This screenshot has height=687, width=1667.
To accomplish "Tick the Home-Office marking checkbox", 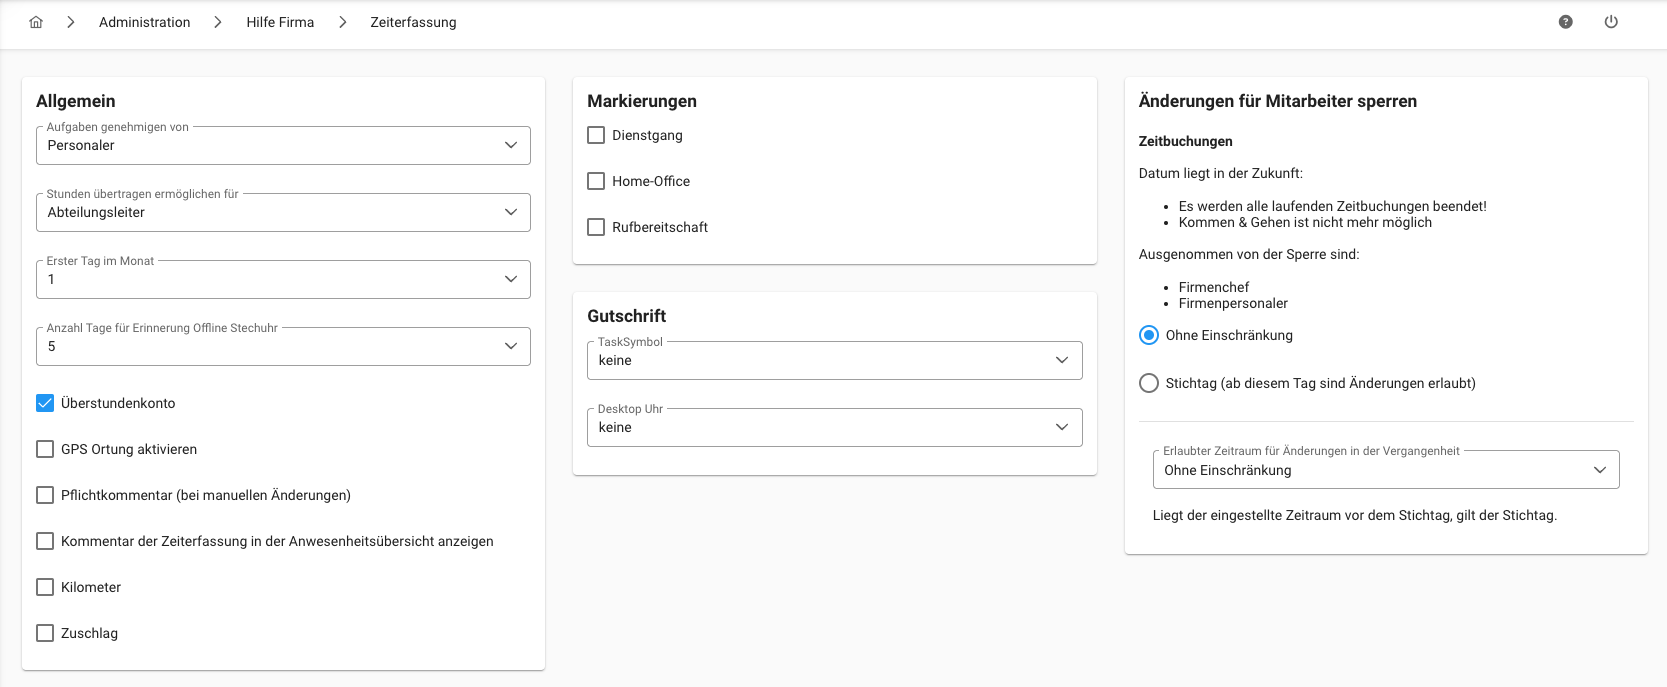I will pyautogui.click(x=596, y=181).
